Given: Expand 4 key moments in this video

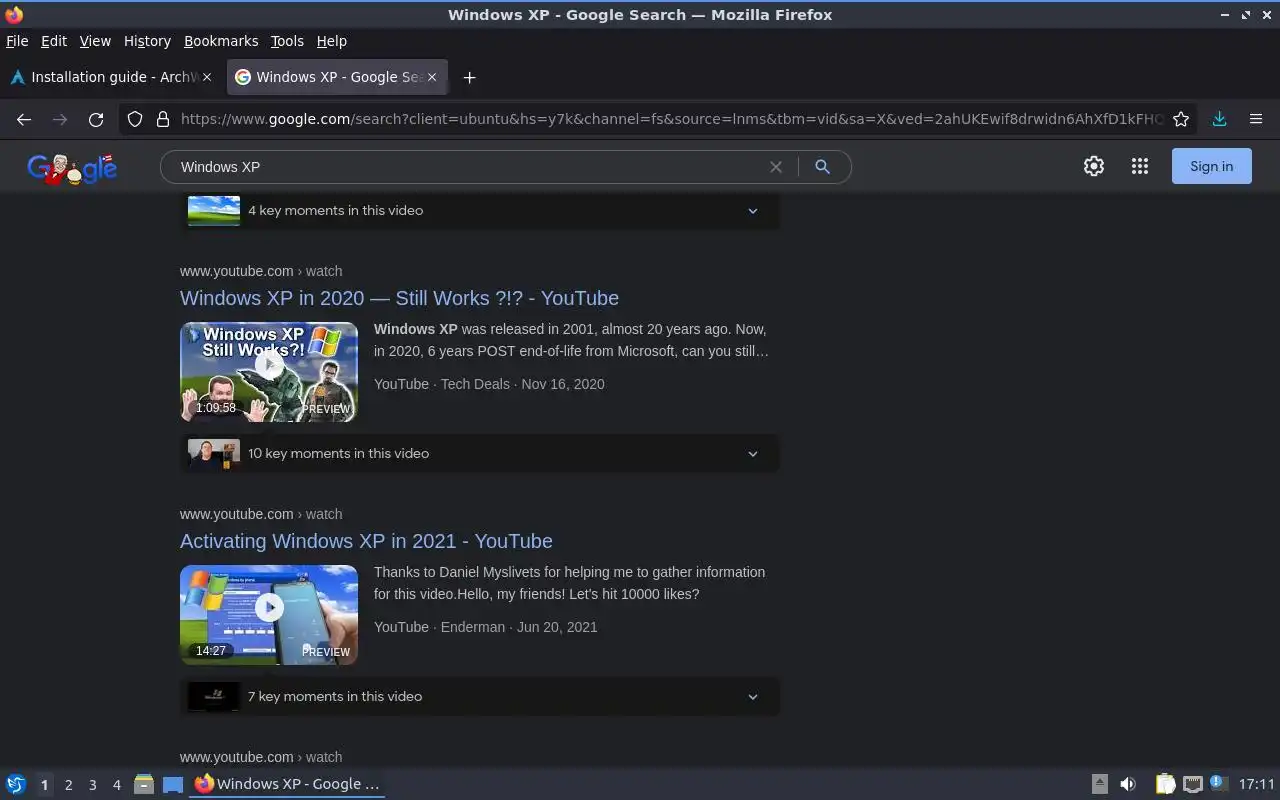Looking at the screenshot, I should pos(480,210).
